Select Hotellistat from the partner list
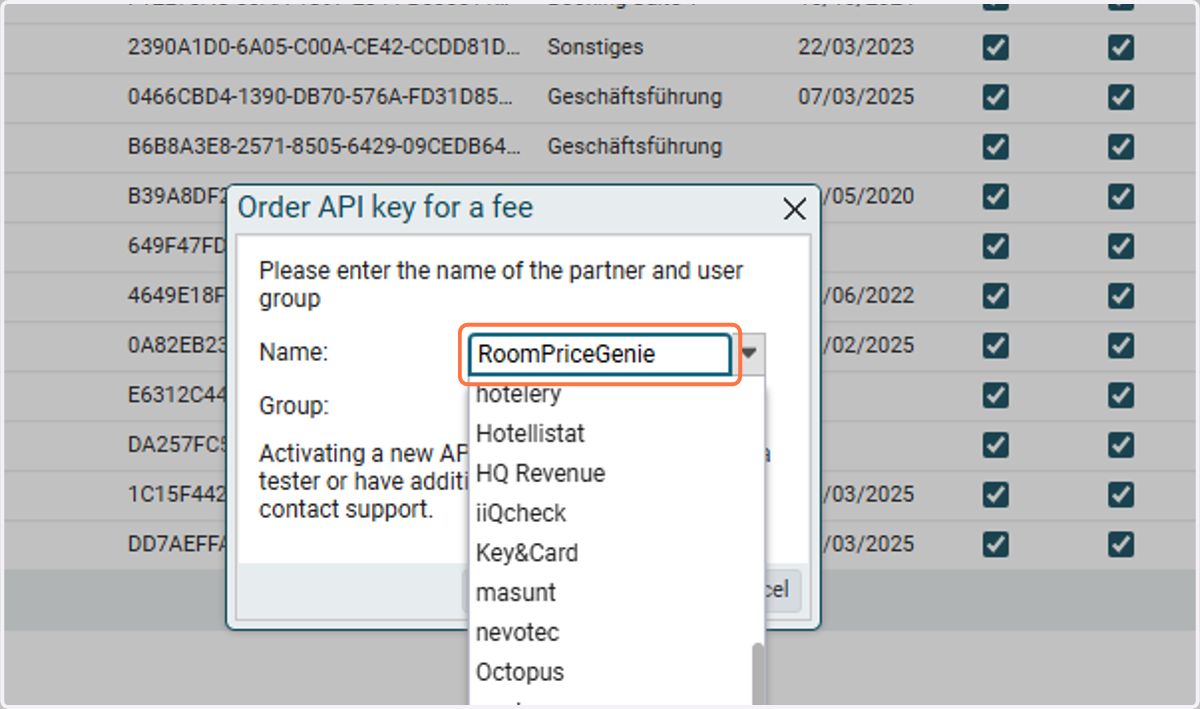Image resolution: width=1200 pixels, height=709 pixels. click(x=530, y=433)
